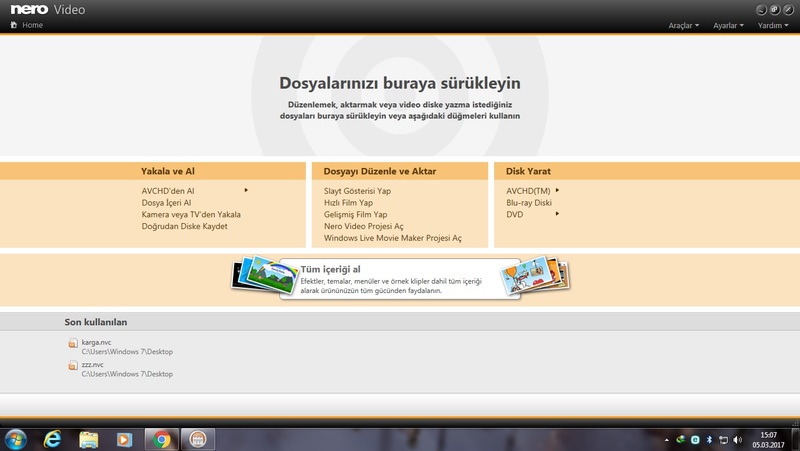This screenshot has height=451, width=800.
Task: Click the file drop area heading
Action: 399,83
